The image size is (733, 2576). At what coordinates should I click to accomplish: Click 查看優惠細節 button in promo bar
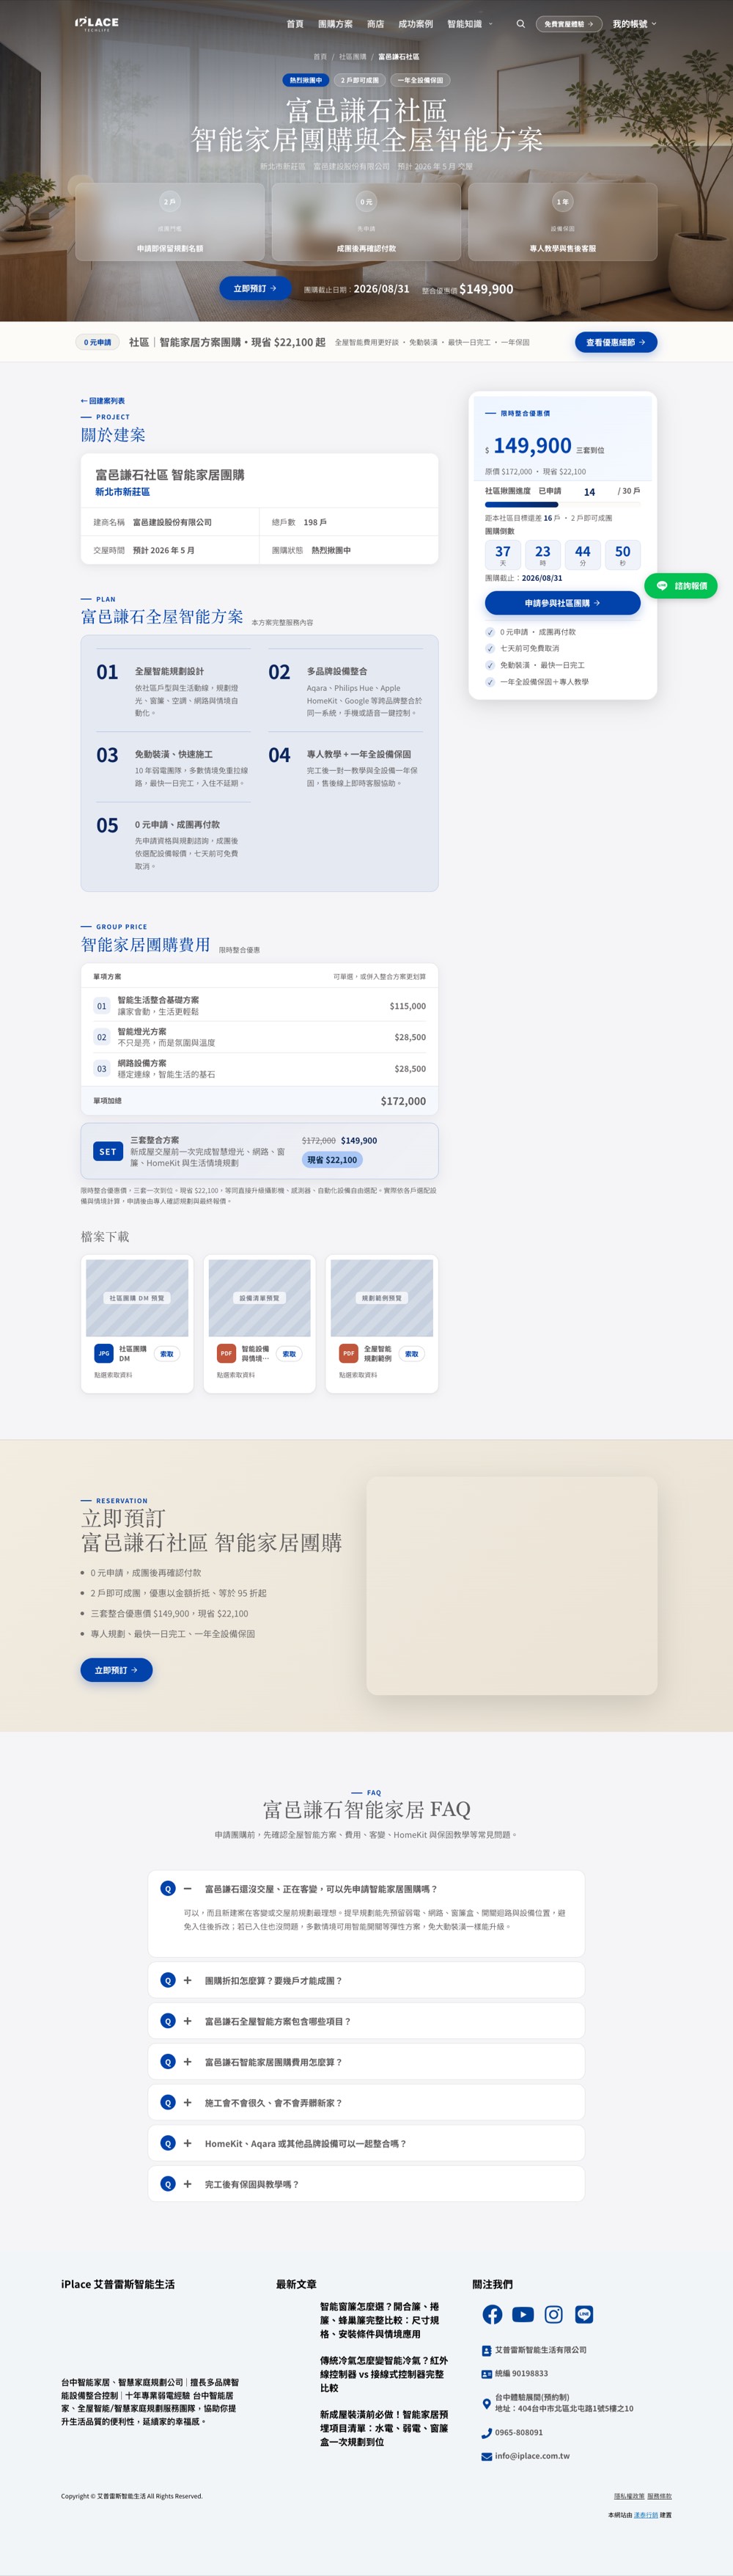(615, 342)
